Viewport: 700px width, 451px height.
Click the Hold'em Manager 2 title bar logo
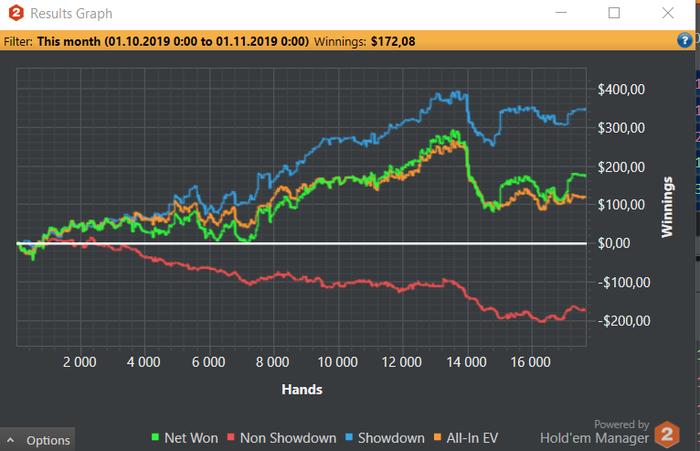coord(16,13)
